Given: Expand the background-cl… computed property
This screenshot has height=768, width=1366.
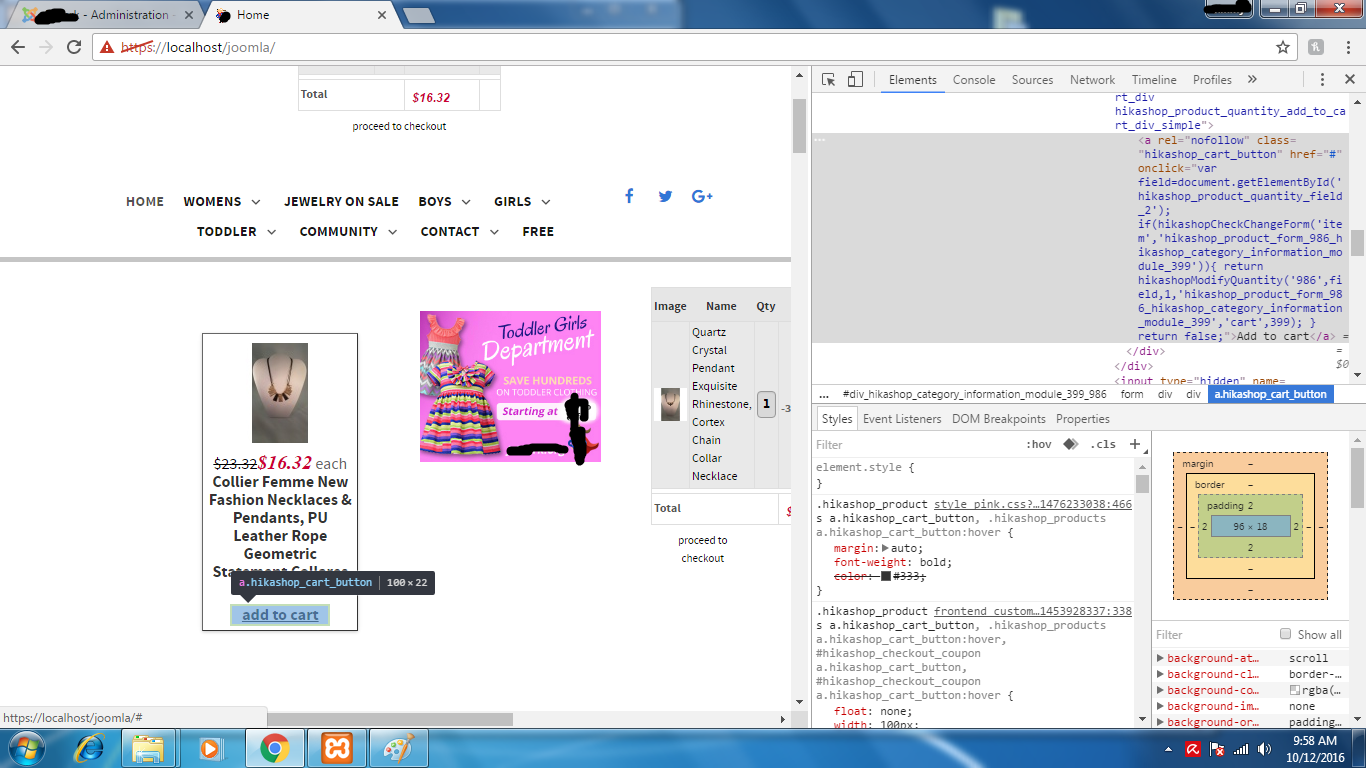Looking at the screenshot, I should [x=1160, y=674].
